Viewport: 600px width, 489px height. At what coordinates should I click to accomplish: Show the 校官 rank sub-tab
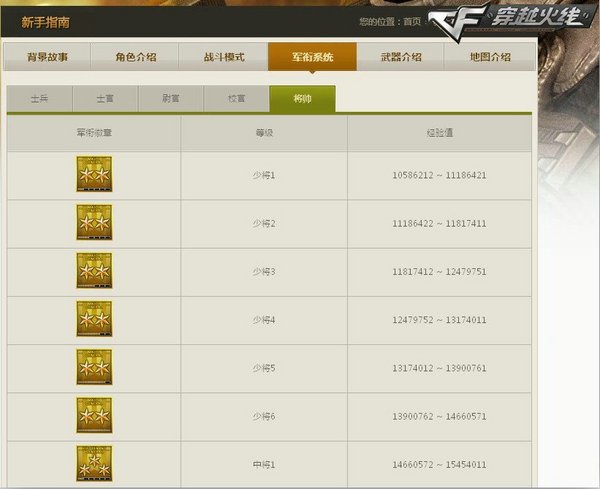point(236,99)
